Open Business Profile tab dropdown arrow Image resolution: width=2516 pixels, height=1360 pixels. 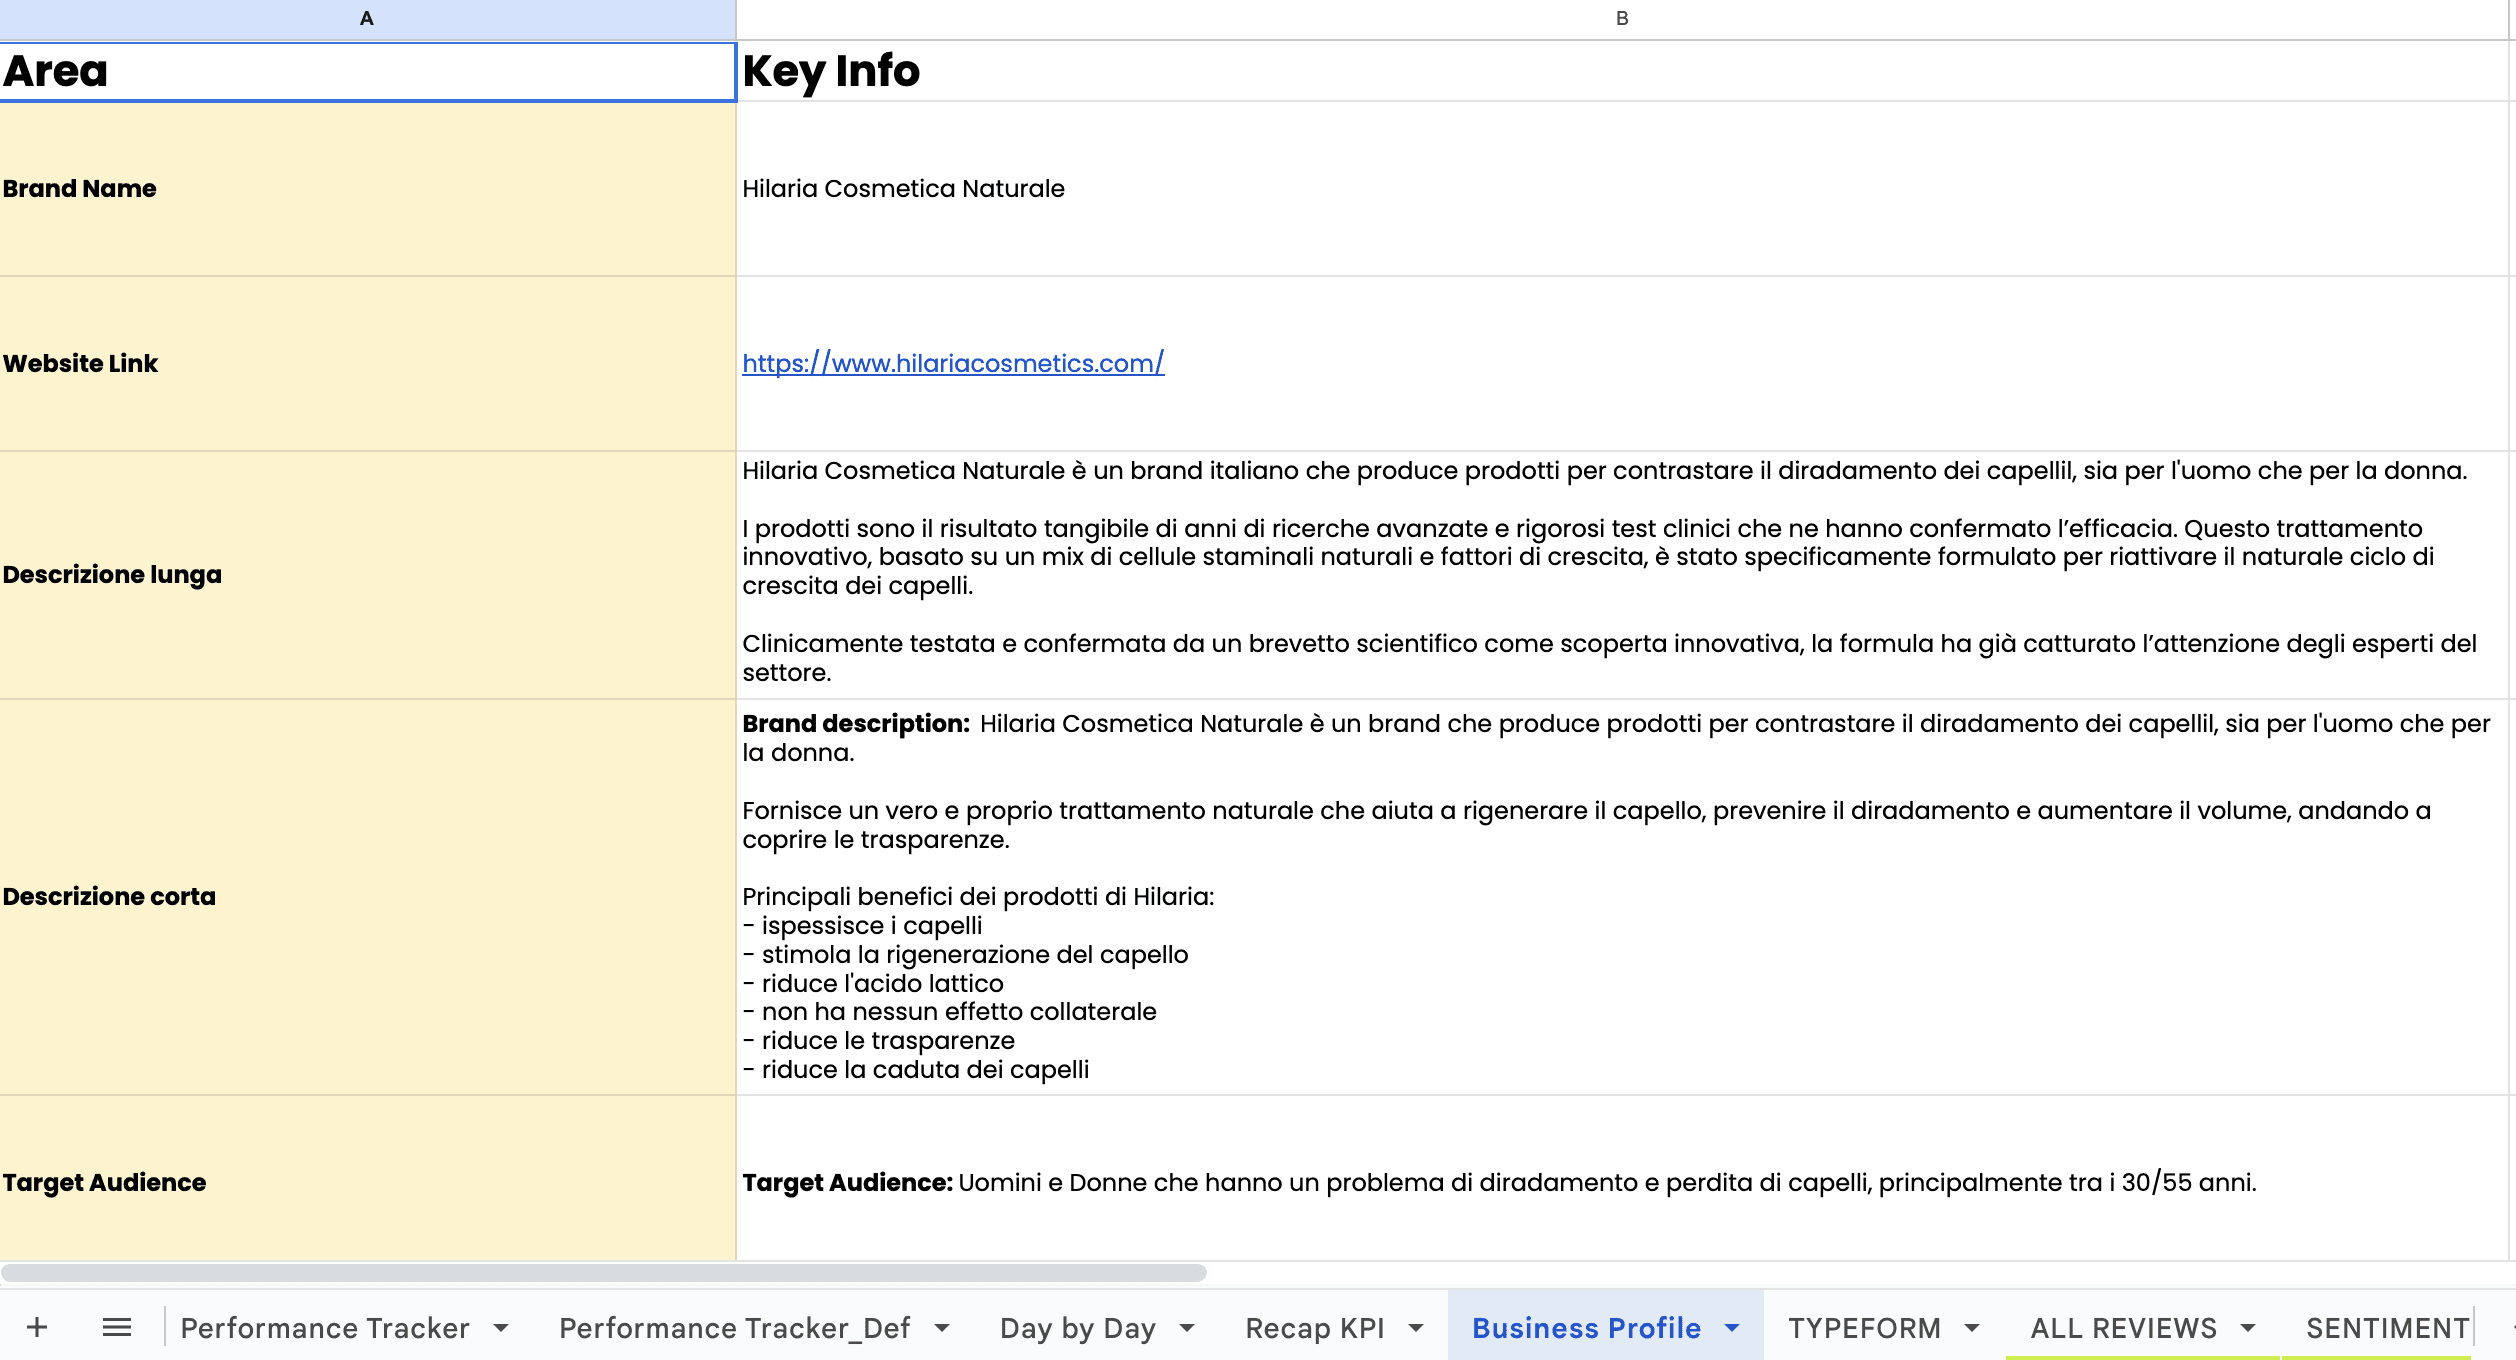tap(1732, 1328)
